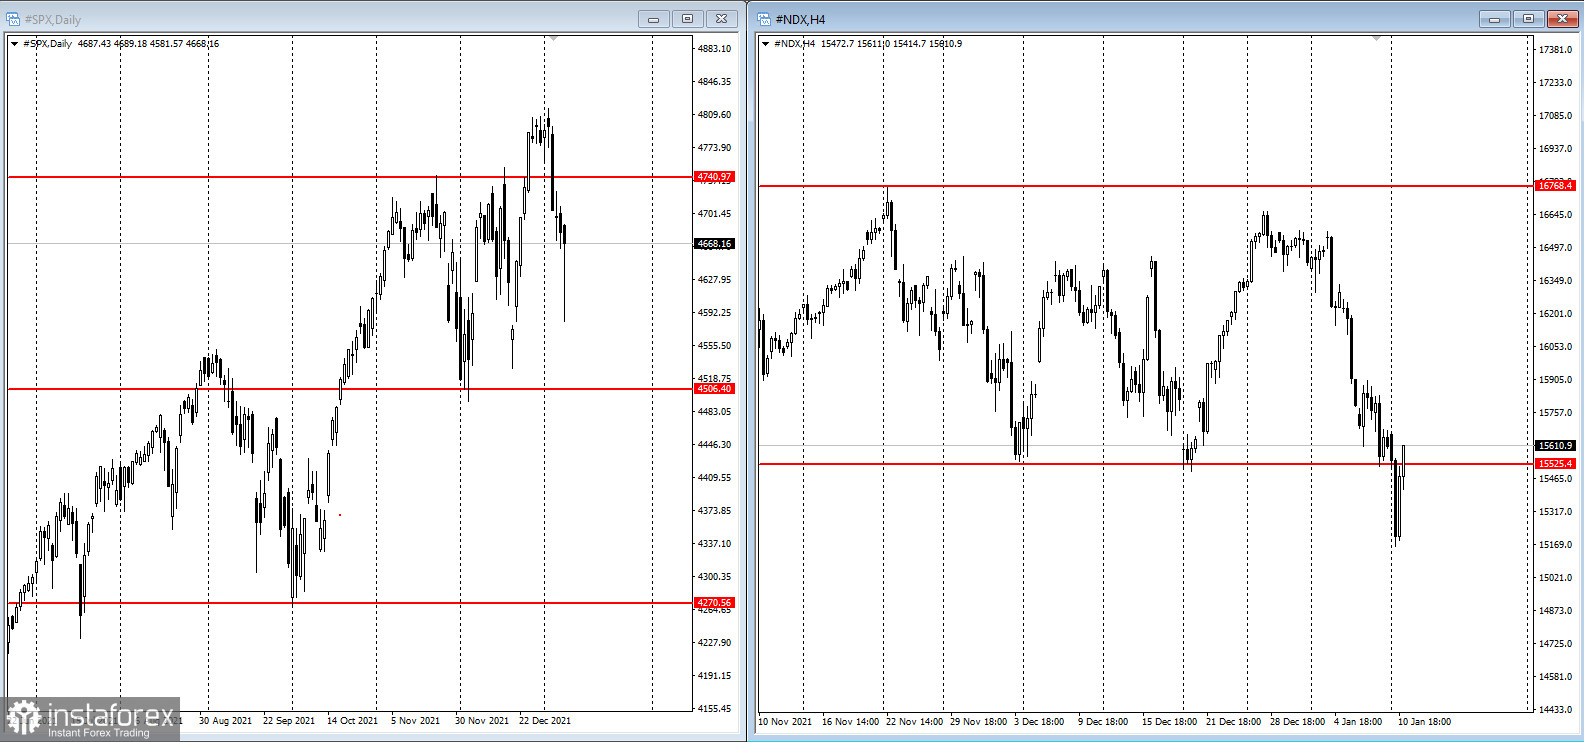
Task: Select the red 15525.4 horizontal line on NDX
Action: pos(1146,464)
